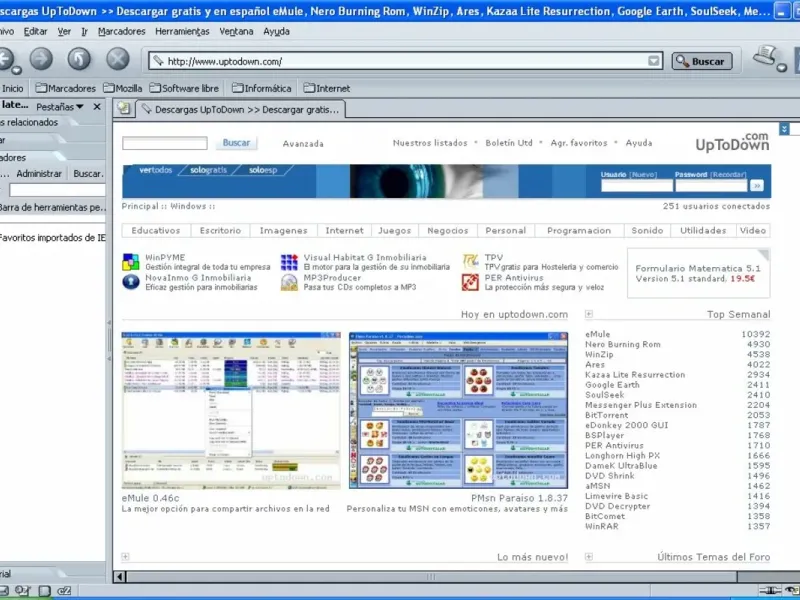This screenshot has width=800, height=600.
Task: Open the eMule link in Top Semanal
Action: pos(598,334)
